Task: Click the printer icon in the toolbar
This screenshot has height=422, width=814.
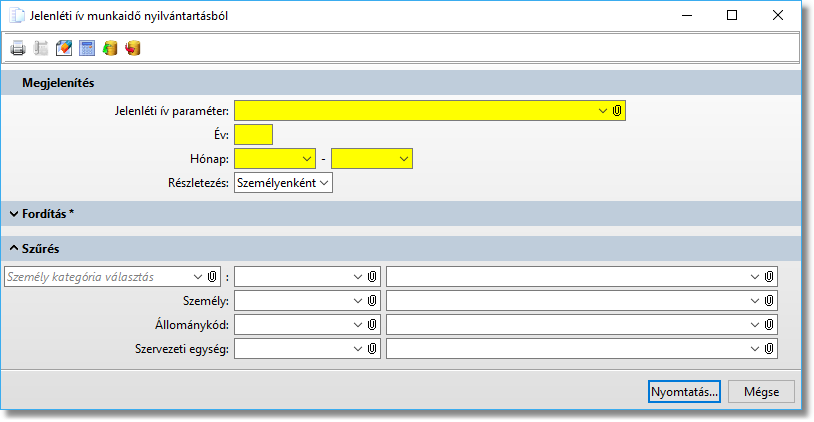Action: coord(18,48)
